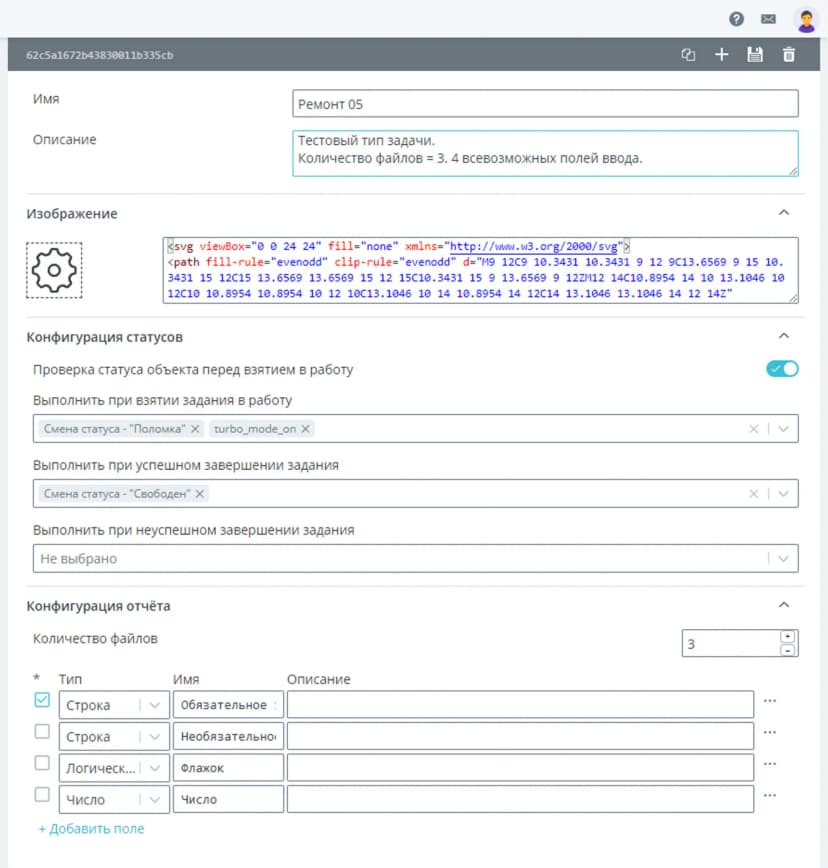Select the ID text 62c5a1672b43830011b335cb
Screen dimensions: 828x868
pyautogui.click(x=100, y=55)
